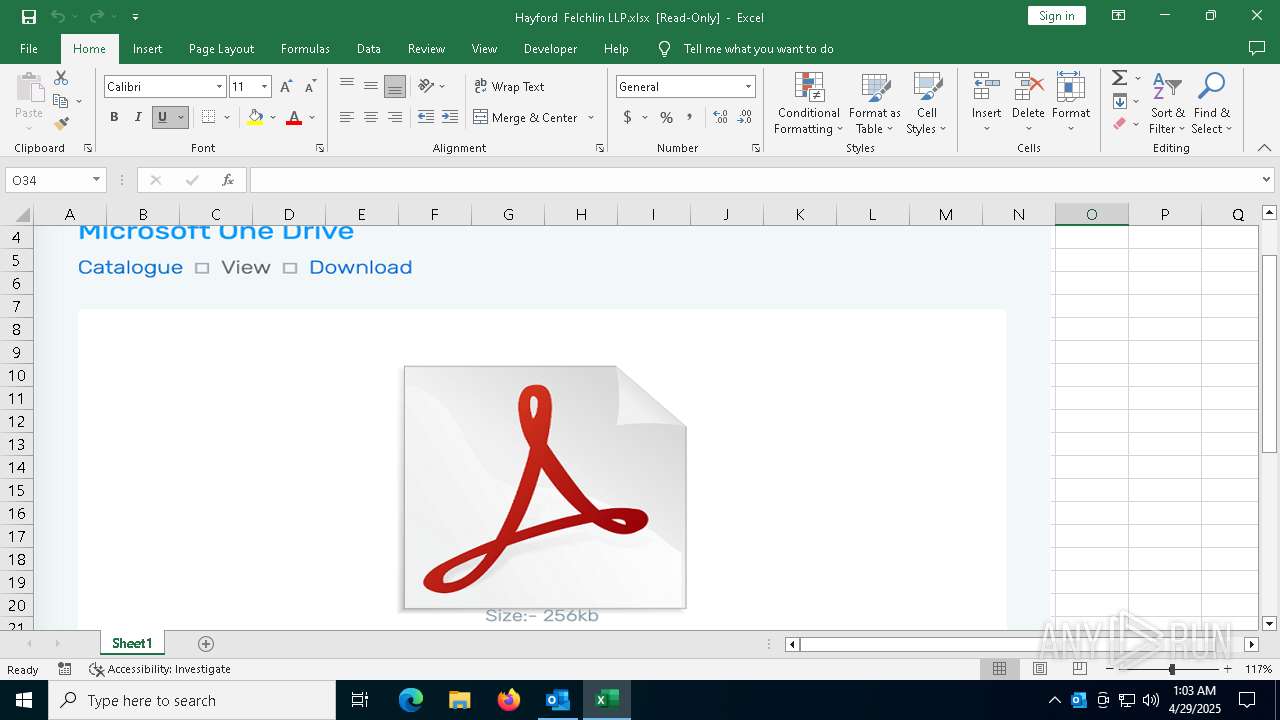Switch to Page Break Preview view
The height and width of the screenshot is (720, 1280).
coord(1079,669)
